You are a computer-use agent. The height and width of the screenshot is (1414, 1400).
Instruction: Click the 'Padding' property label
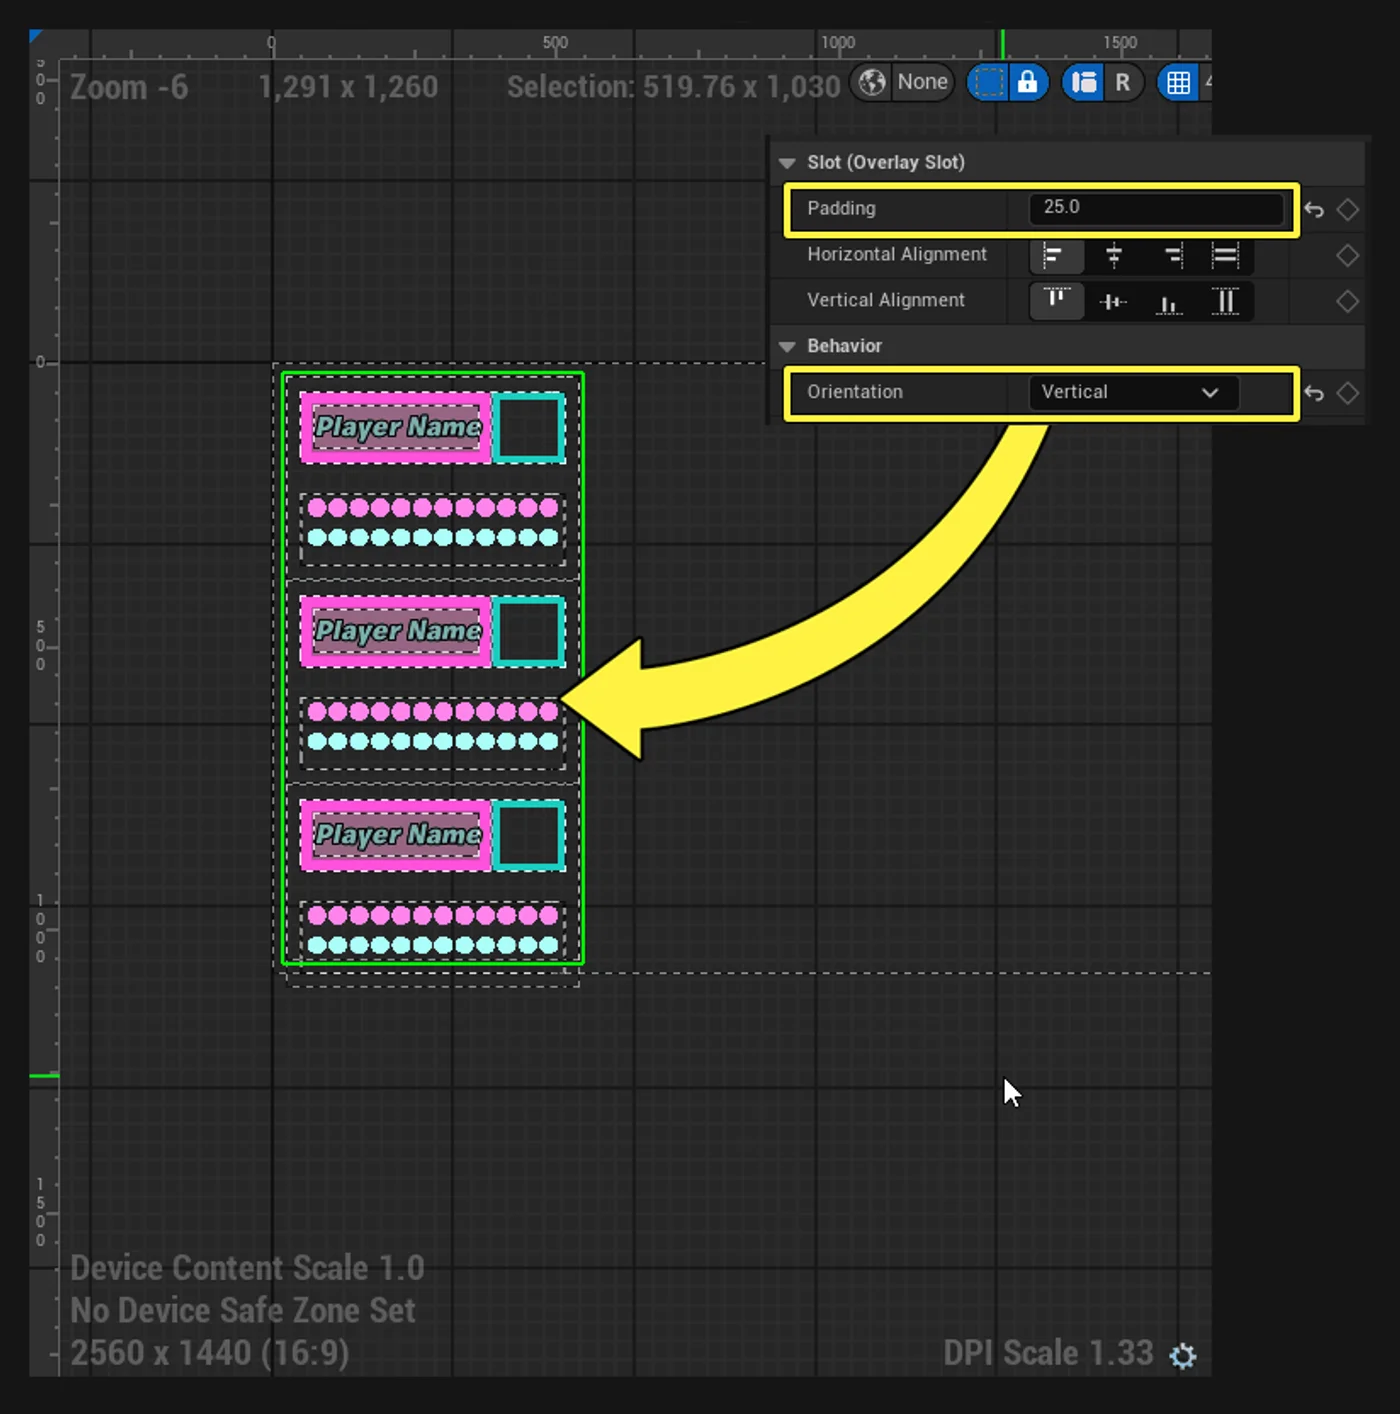tap(841, 208)
